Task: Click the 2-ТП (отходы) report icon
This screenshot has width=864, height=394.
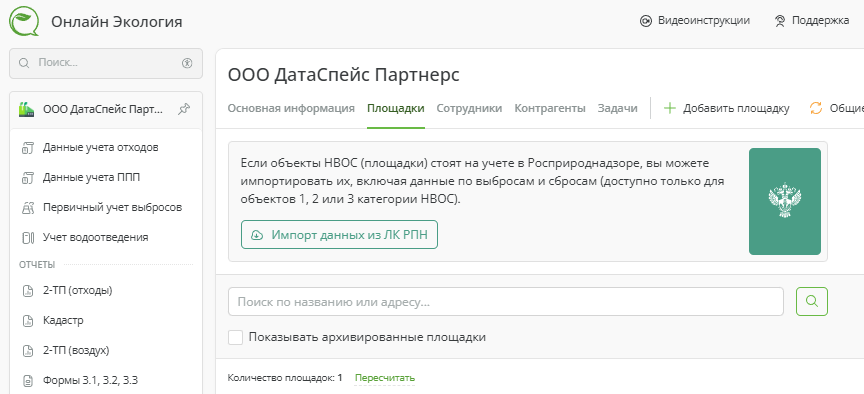Action: click(x=28, y=290)
